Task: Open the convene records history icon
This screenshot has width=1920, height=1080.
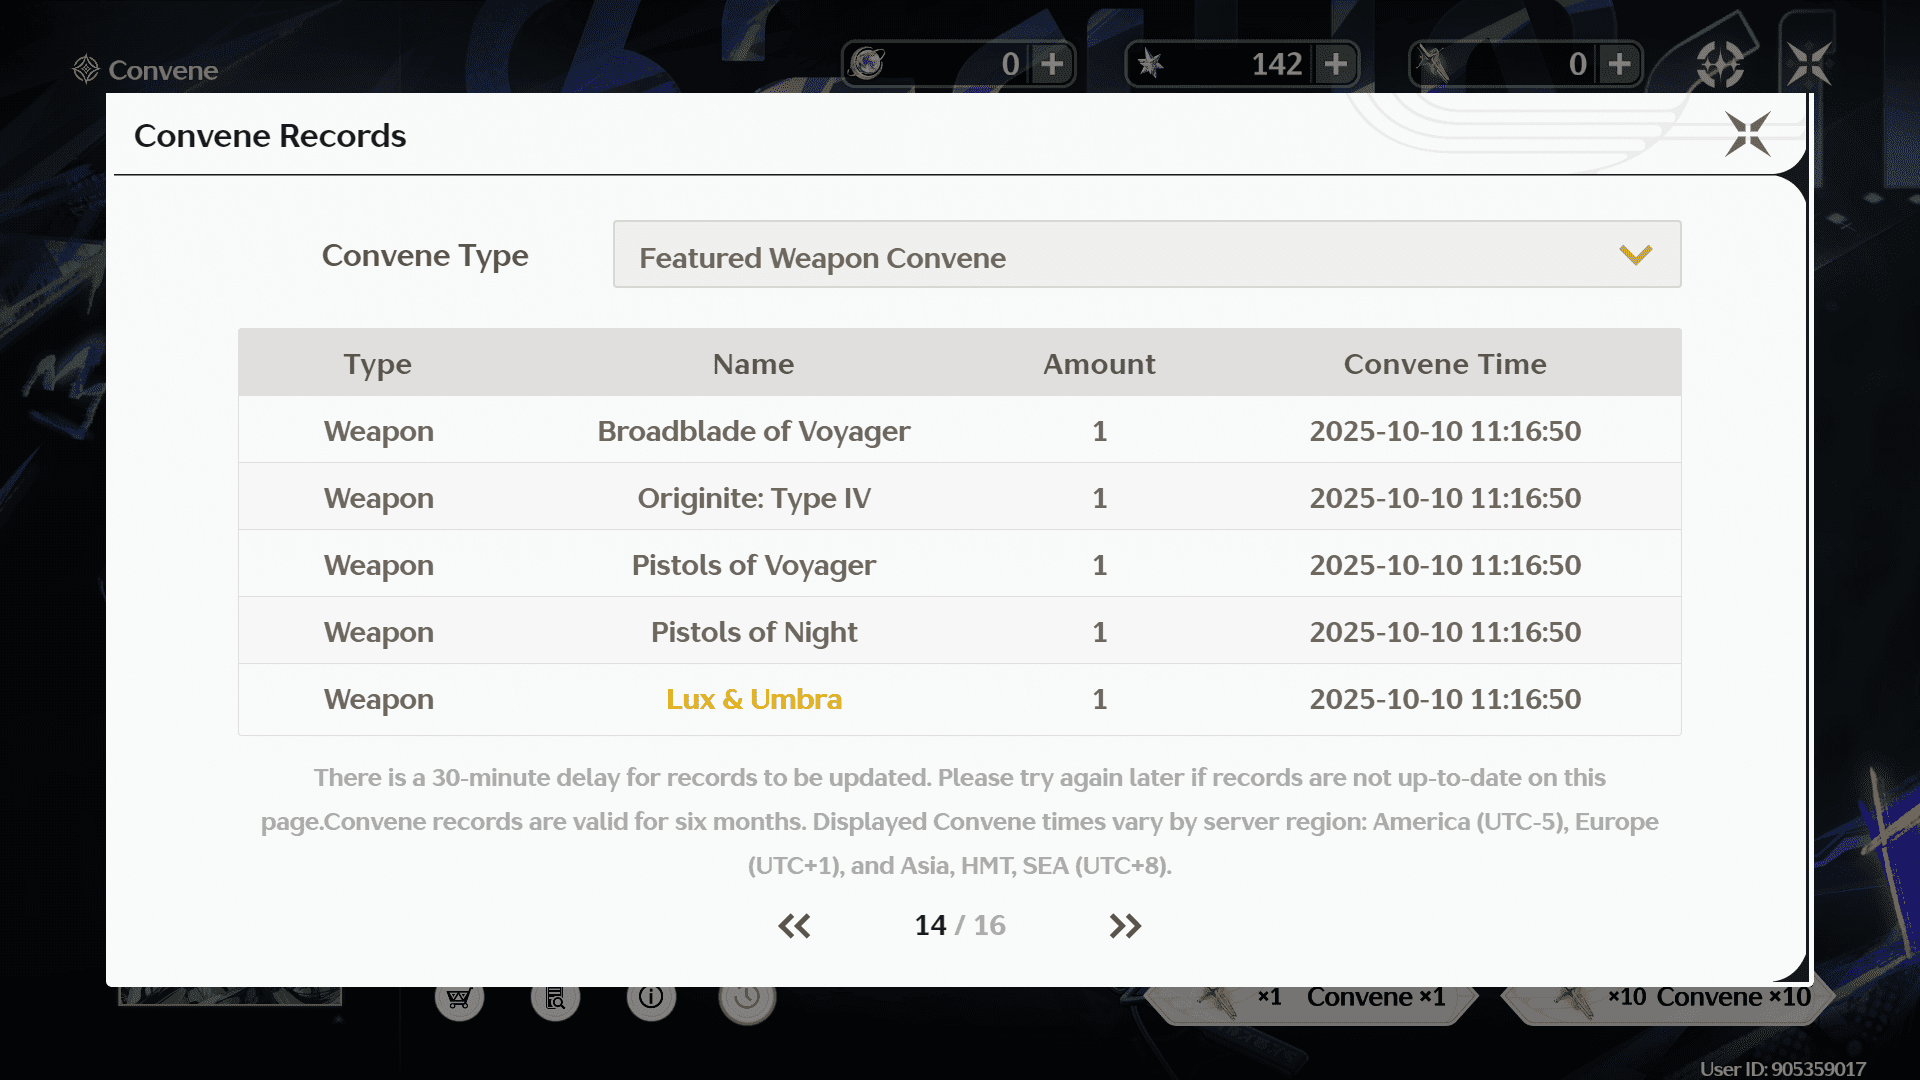Action: click(555, 998)
